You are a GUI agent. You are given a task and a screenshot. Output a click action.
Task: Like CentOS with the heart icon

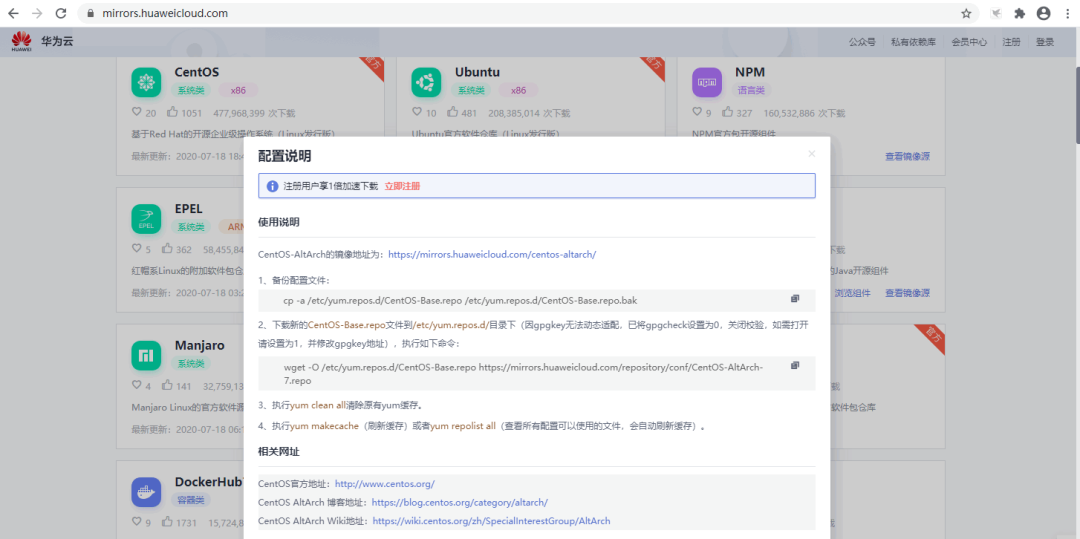pyautogui.click(x=136, y=112)
